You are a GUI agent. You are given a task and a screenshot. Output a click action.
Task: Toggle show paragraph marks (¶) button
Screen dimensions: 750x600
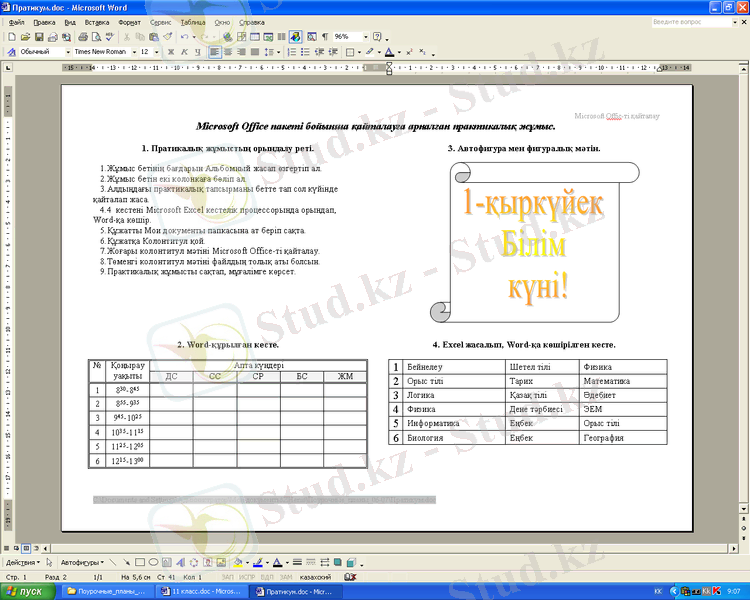click(325, 36)
